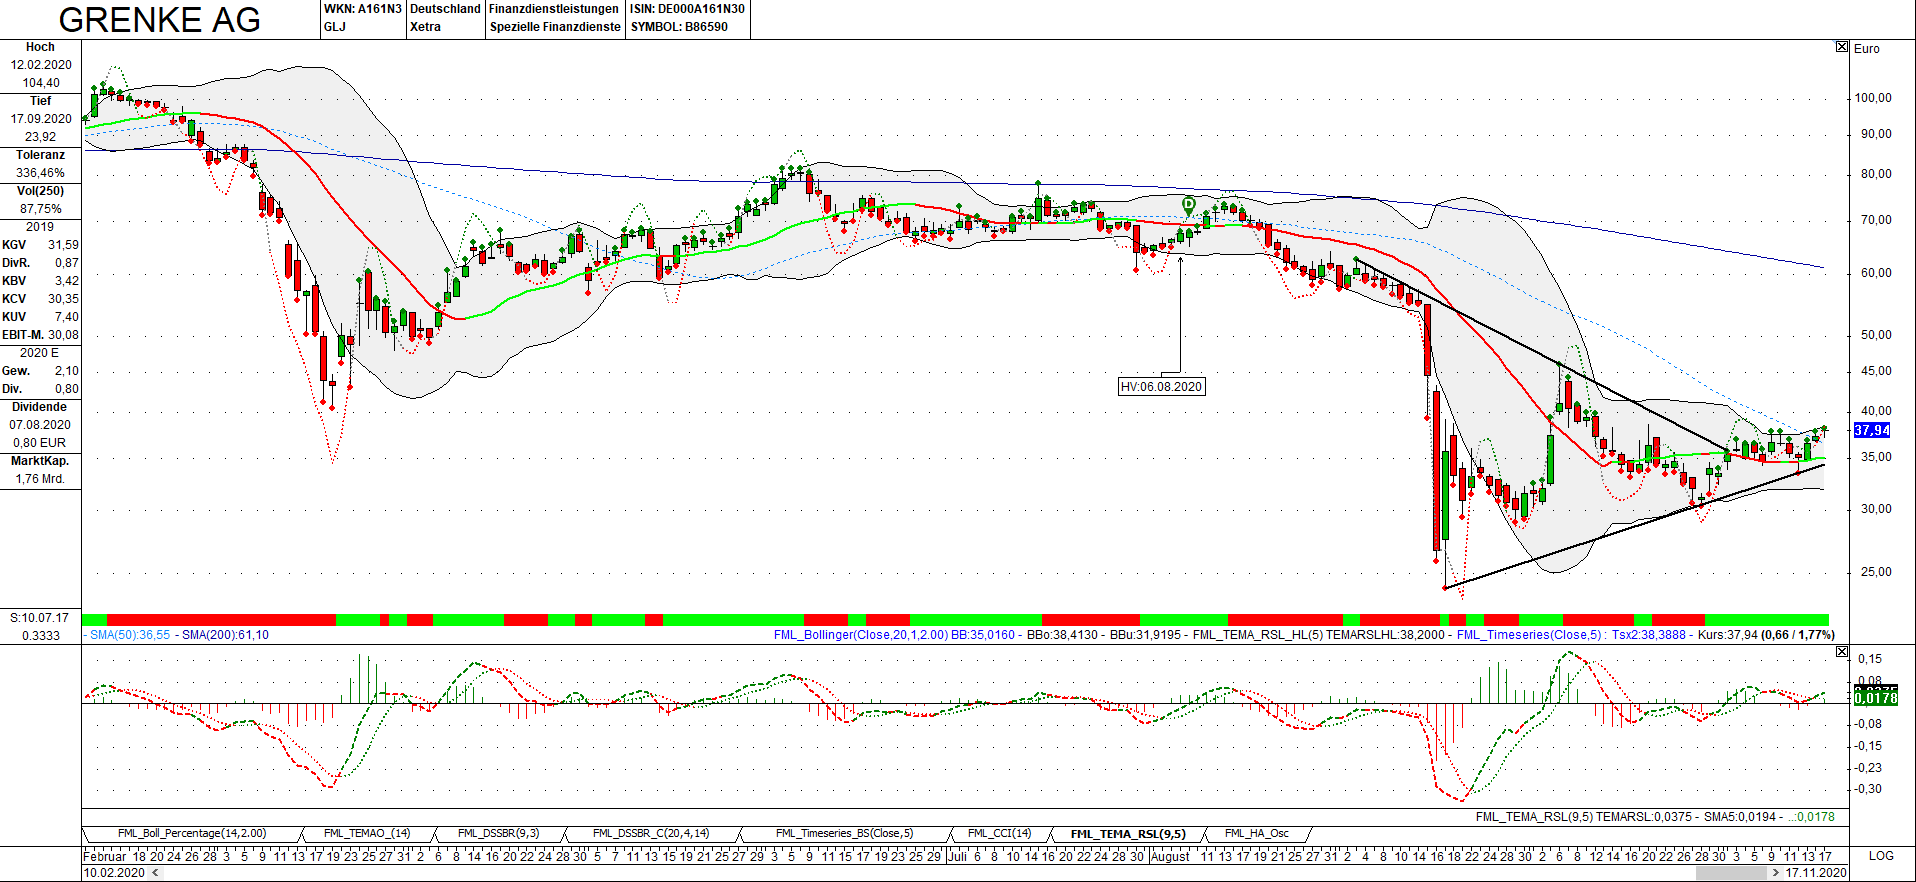Click the green dividend marker D
The height and width of the screenshot is (882, 1916).
[1188, 205]
